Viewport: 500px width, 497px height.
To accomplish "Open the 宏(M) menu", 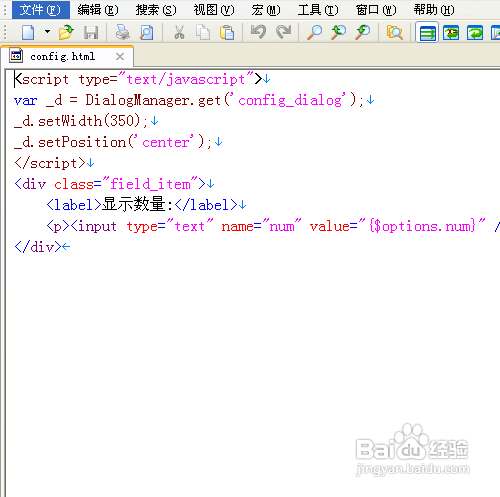I will pos(266,10).
